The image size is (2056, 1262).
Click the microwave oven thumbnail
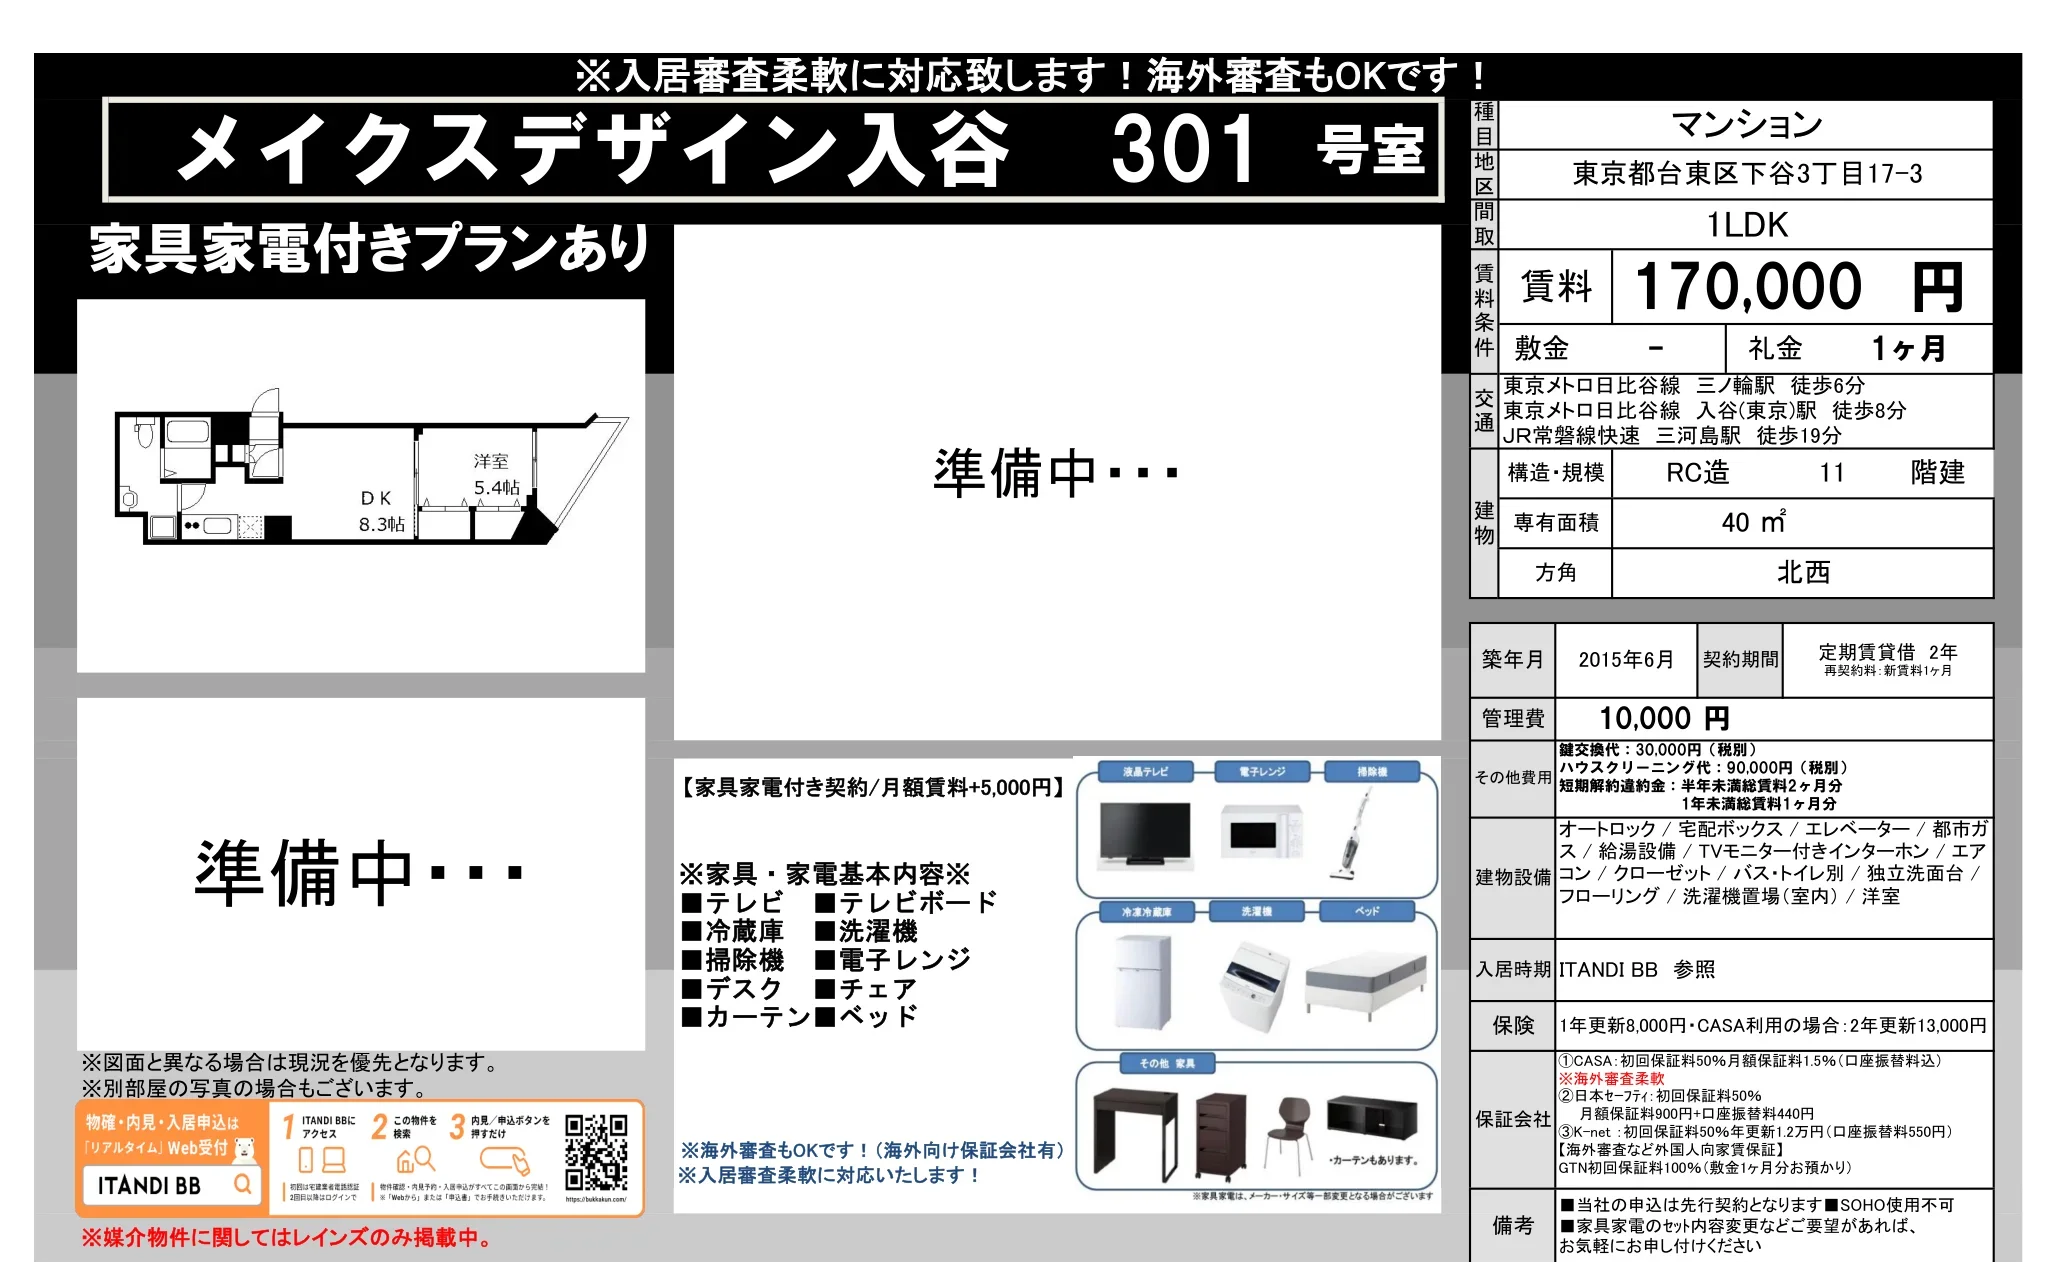point(1261,831)
